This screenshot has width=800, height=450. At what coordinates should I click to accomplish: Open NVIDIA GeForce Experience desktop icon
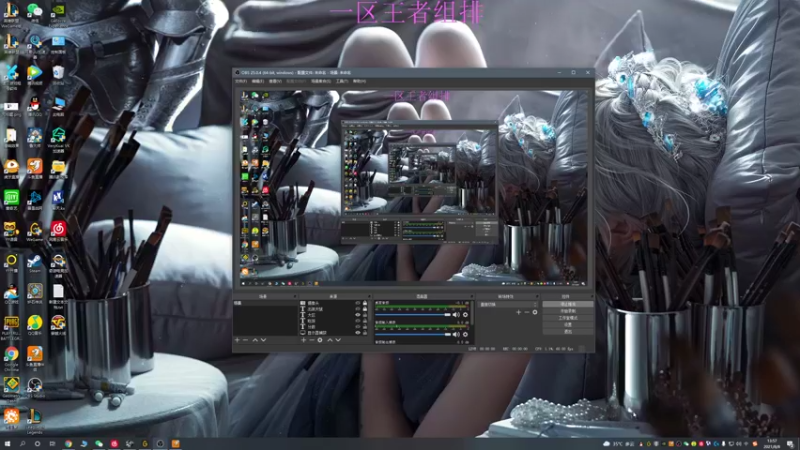(x=58, y=12)
